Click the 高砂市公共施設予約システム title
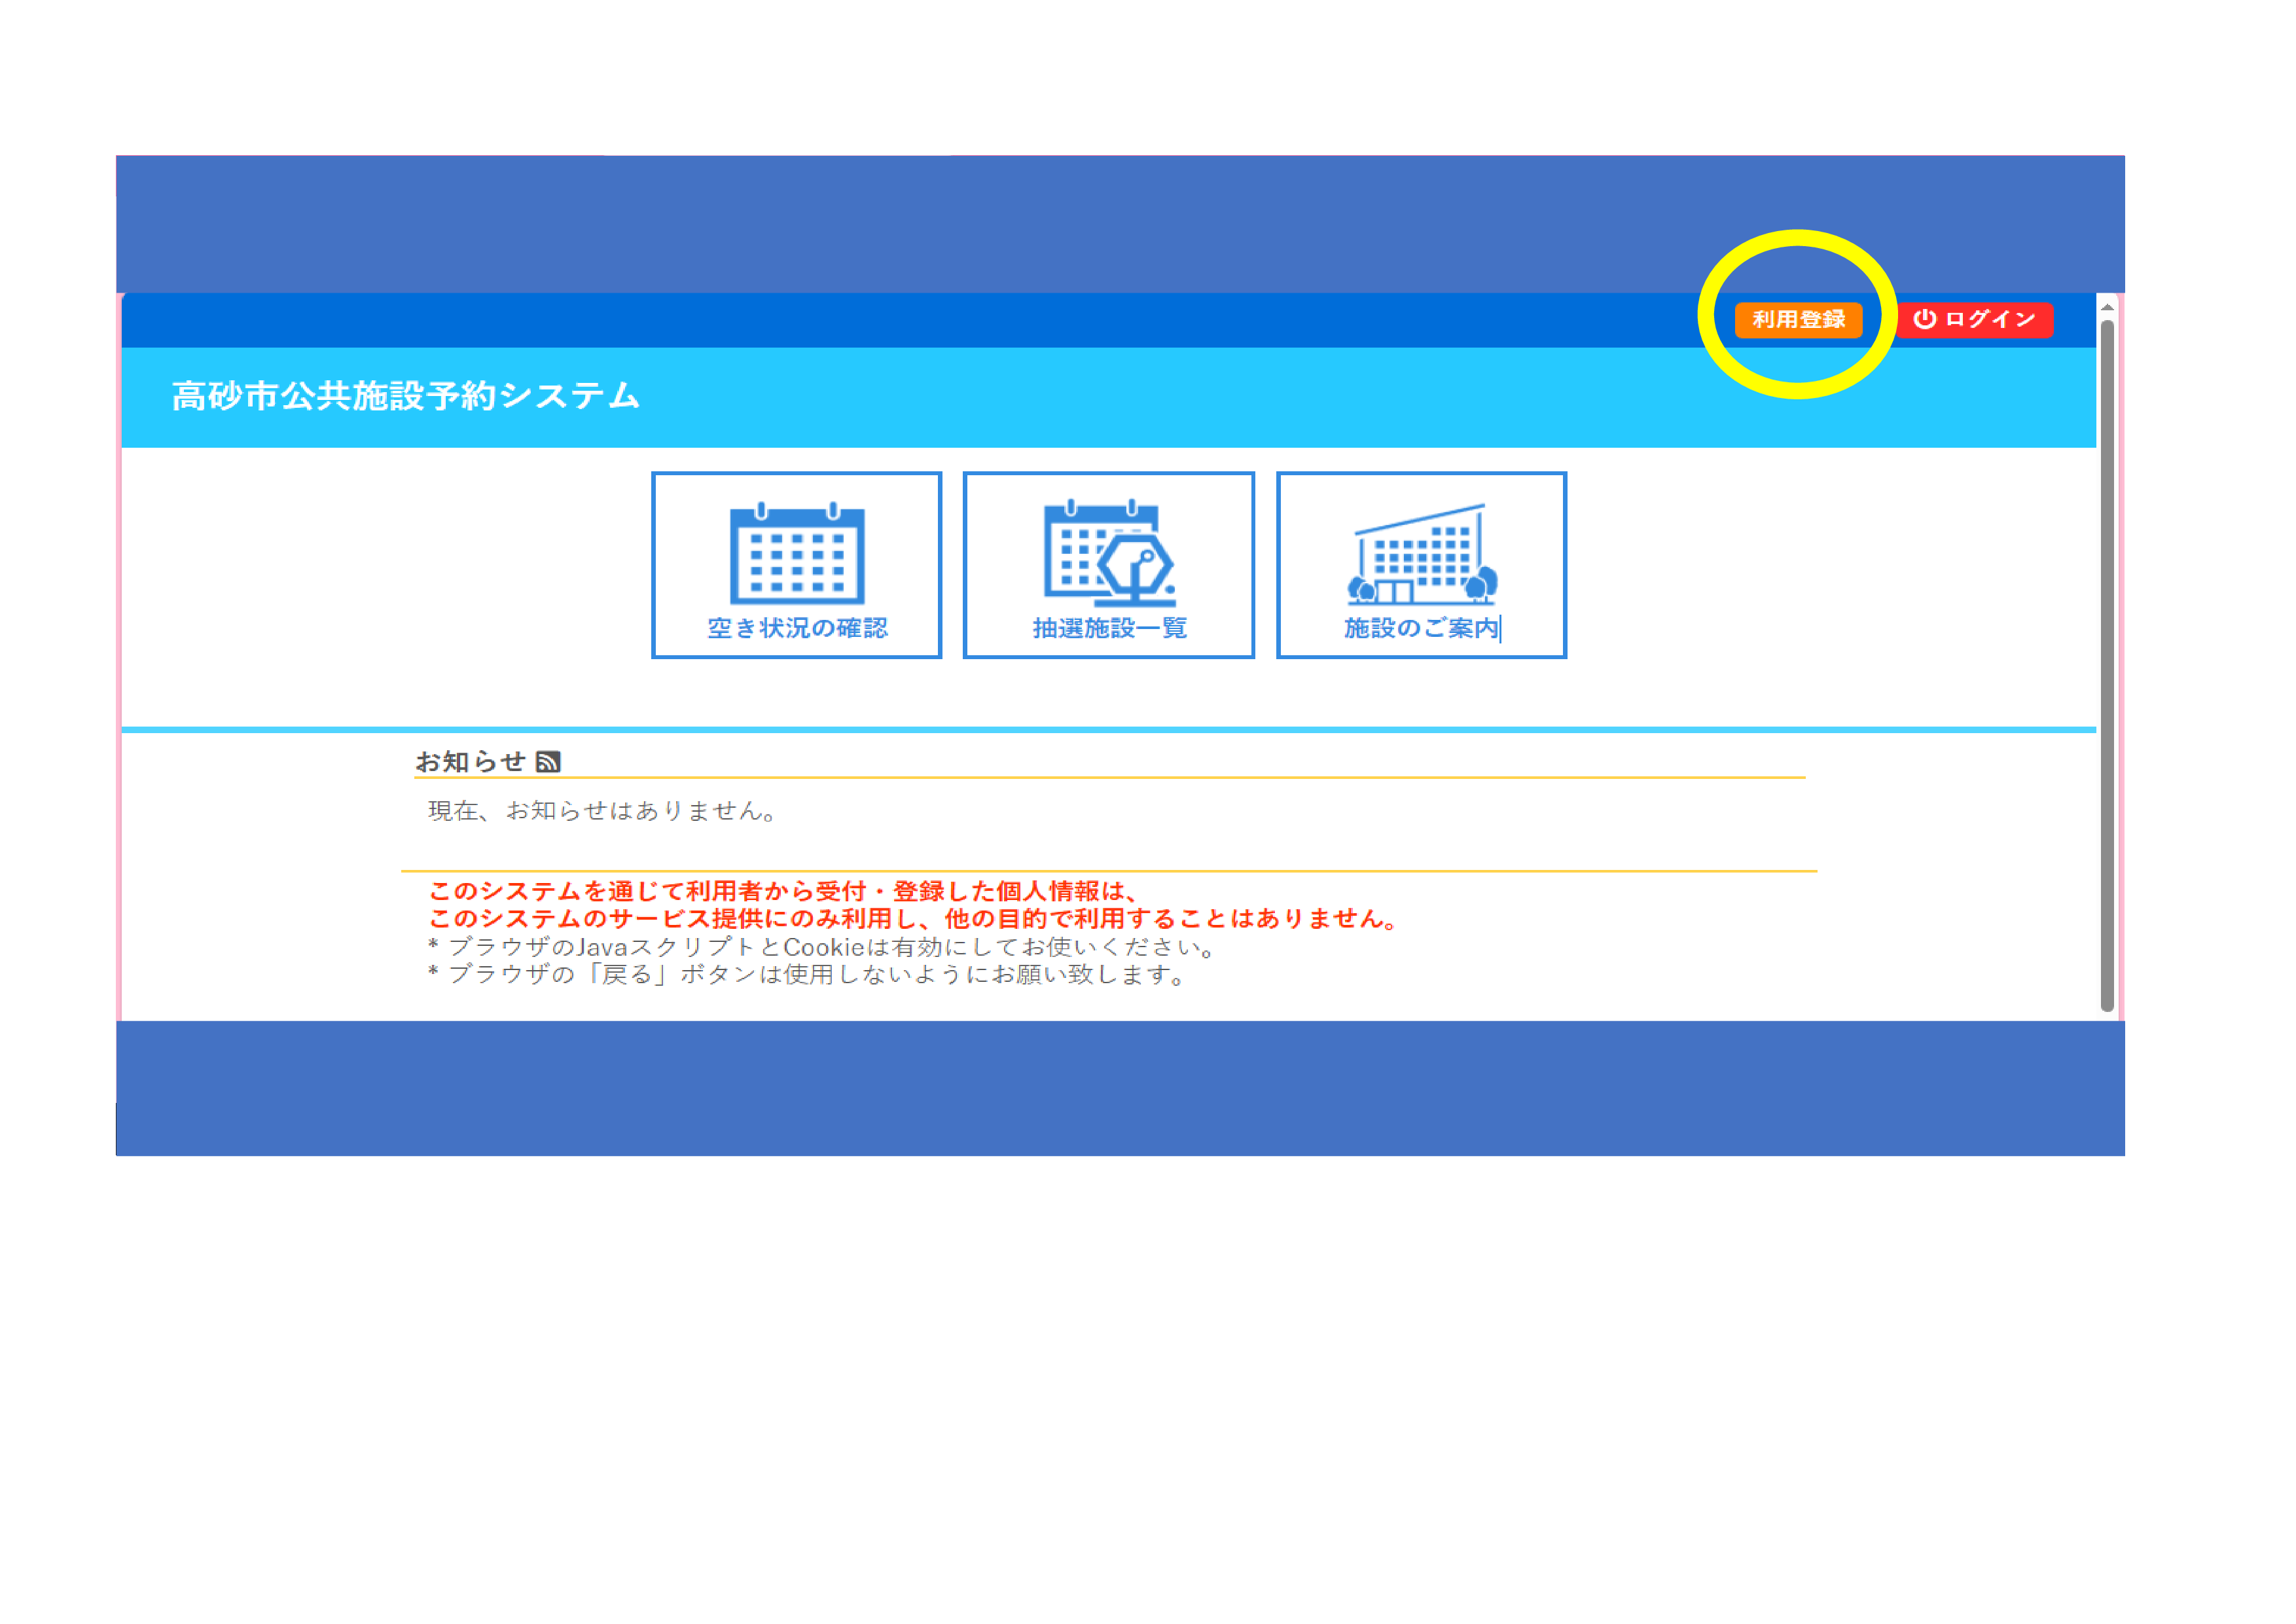The image size is (2296, 1624). 405,396
